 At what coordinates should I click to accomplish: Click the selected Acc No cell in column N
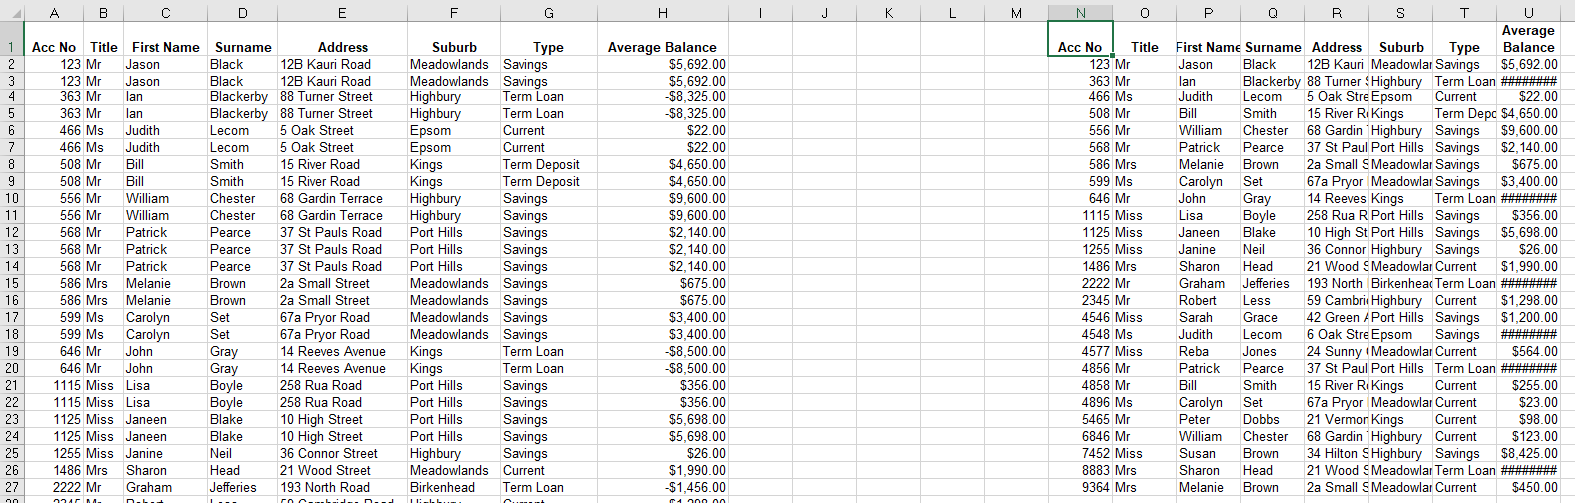coord(1080,47)
